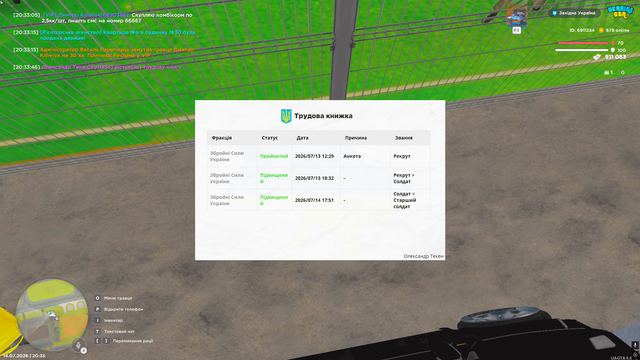Click the cash money icon

[597, 57]
